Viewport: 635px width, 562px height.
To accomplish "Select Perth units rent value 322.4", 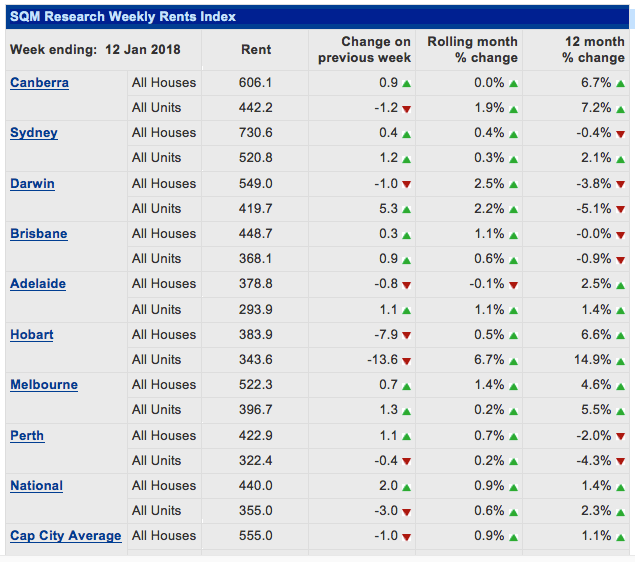I will coord(256,460).
